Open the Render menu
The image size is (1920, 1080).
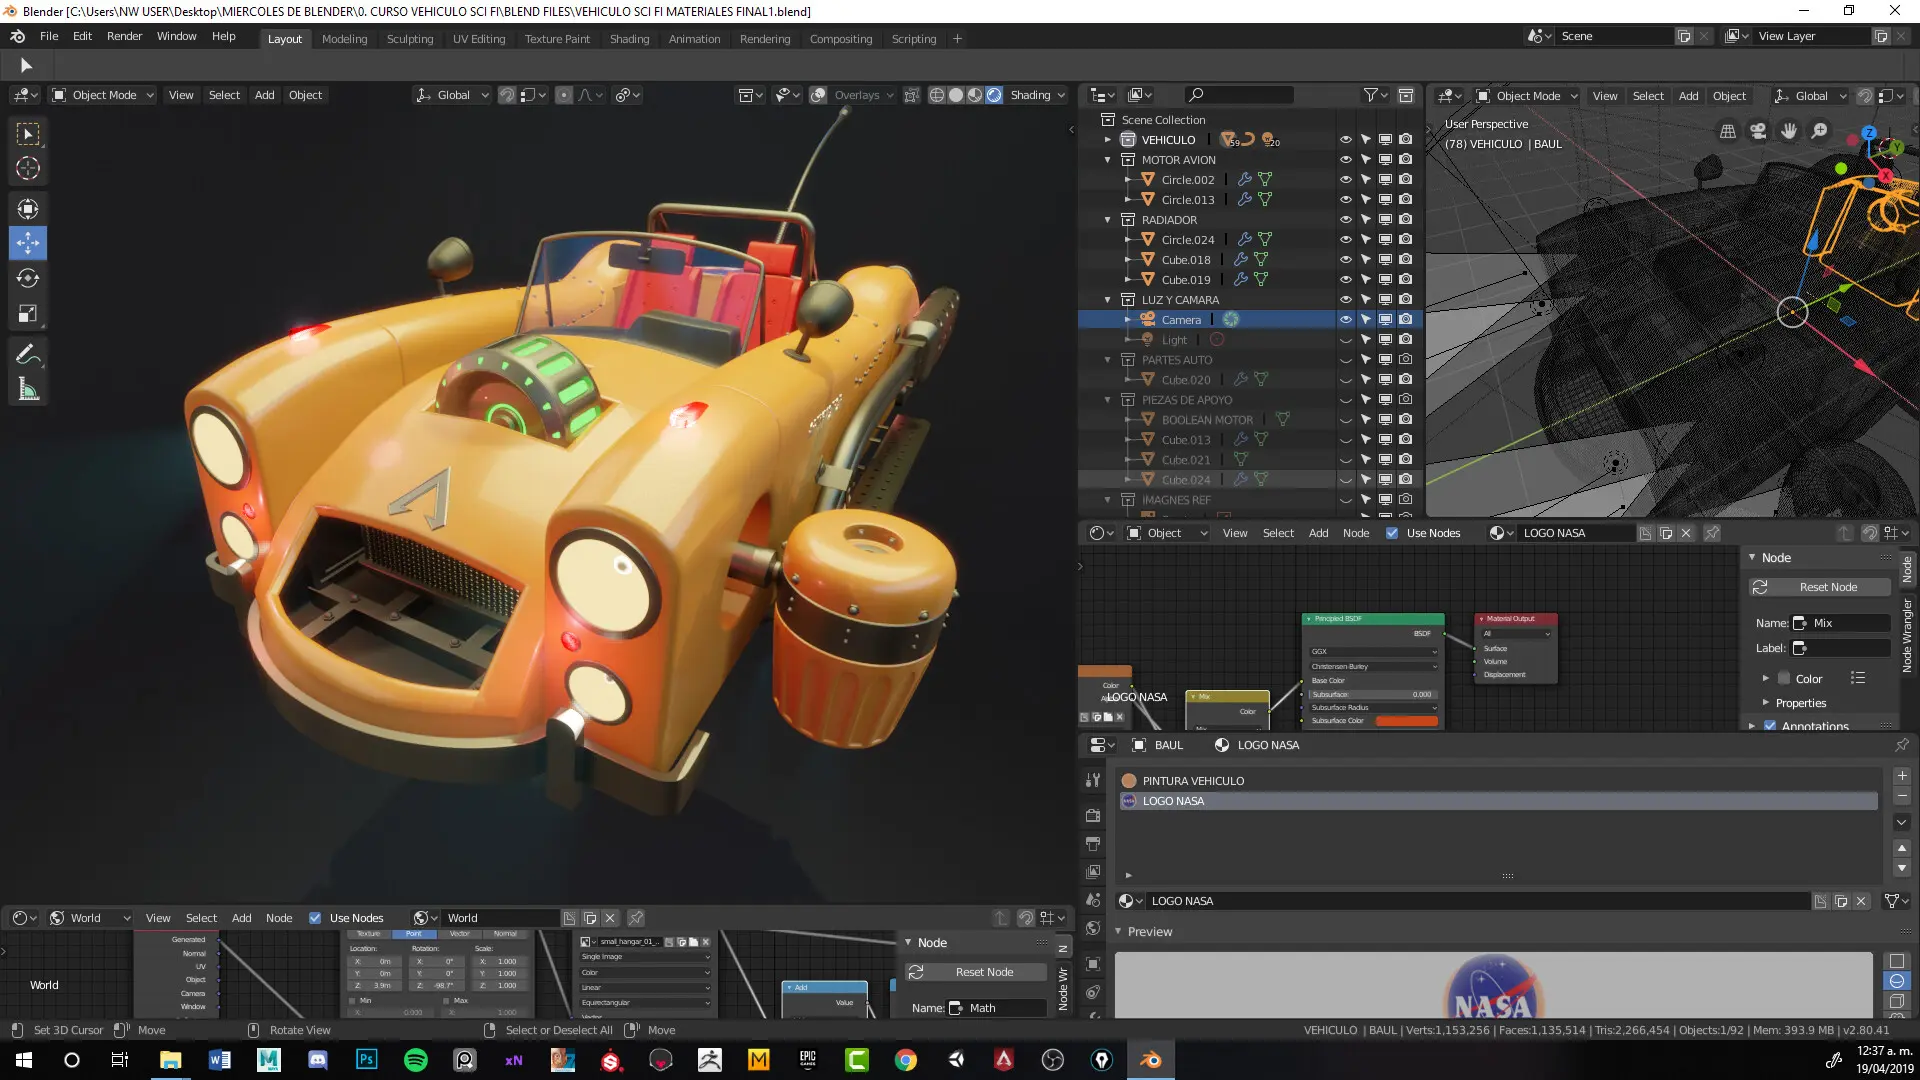tap(124, 36)
